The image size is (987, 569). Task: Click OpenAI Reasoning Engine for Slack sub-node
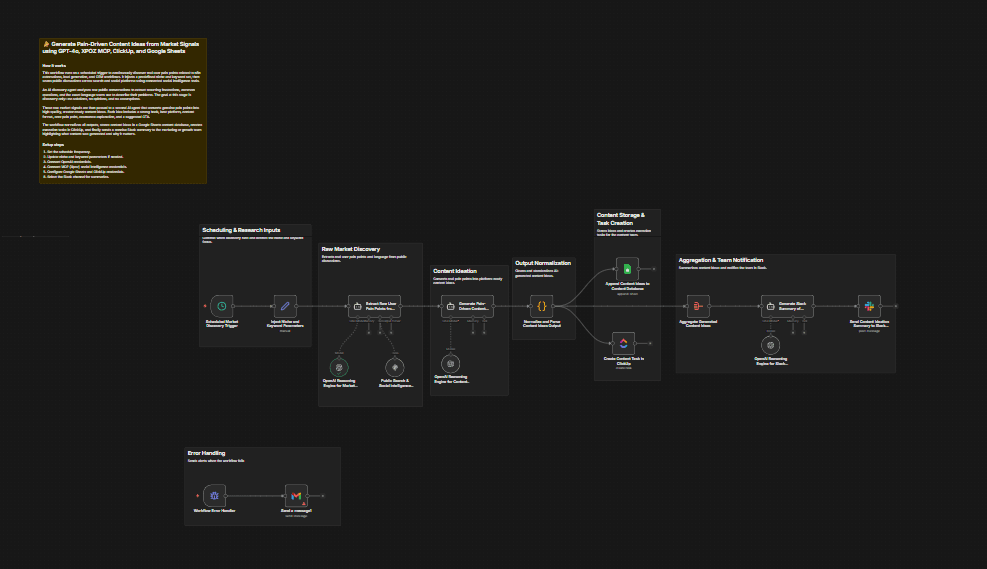771,344
